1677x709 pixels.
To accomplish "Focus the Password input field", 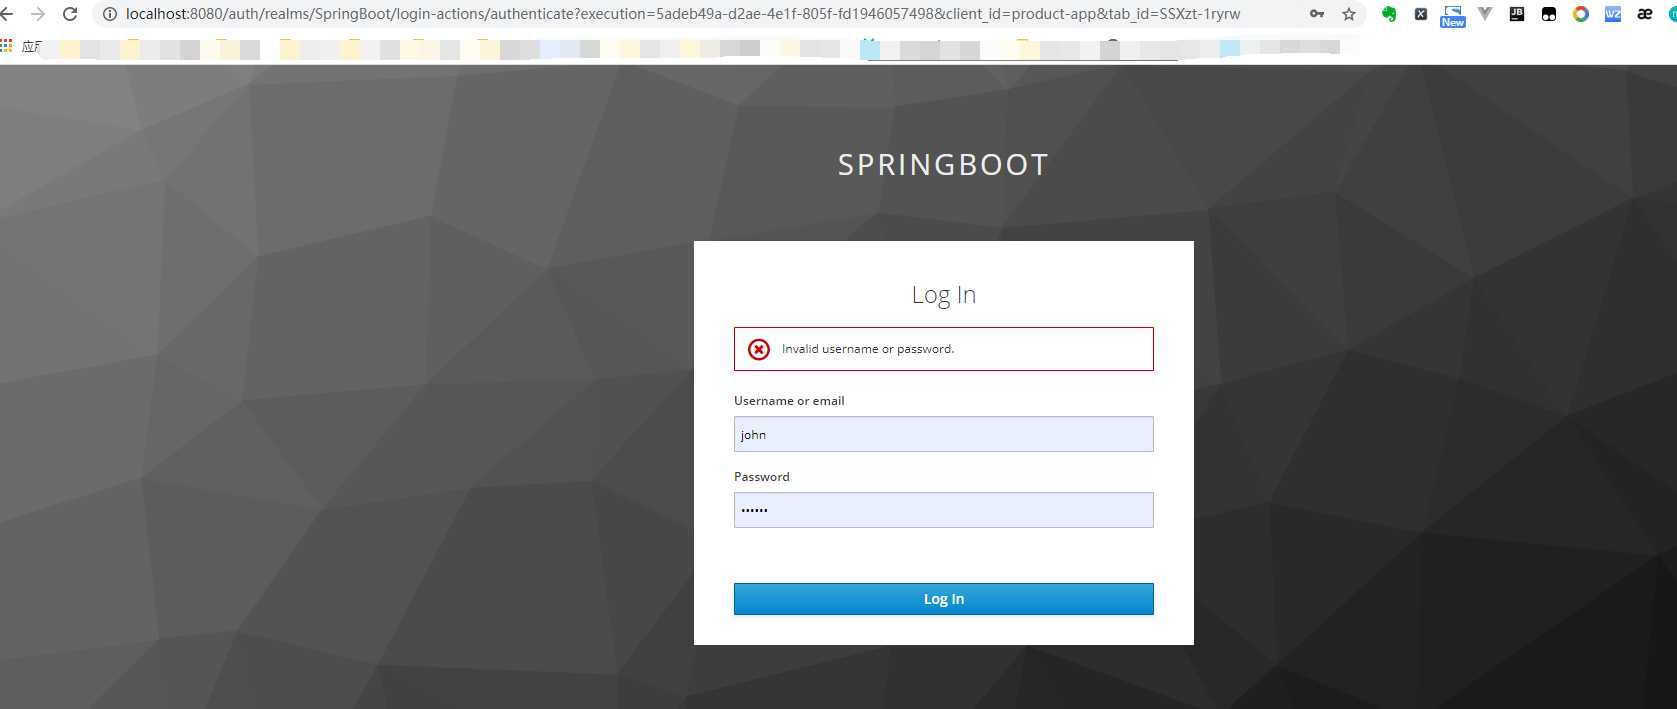I will [943, 510].
